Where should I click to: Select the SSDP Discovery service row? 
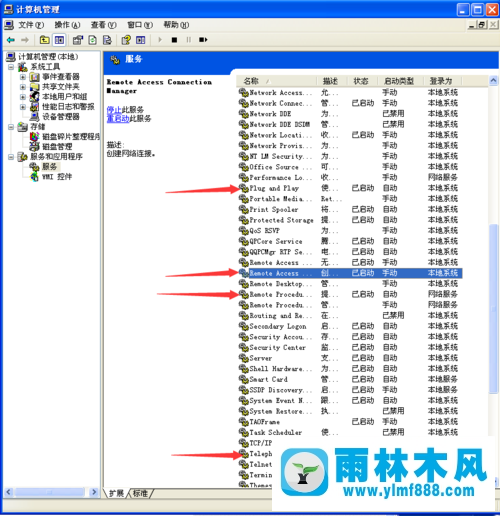tap(350, 390)
